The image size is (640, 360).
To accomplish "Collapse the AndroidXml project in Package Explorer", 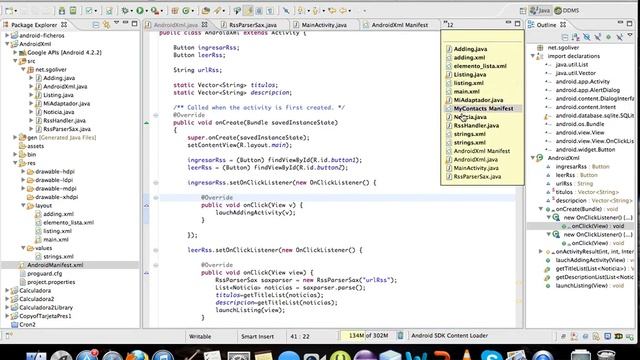I will tap(7, 44).
